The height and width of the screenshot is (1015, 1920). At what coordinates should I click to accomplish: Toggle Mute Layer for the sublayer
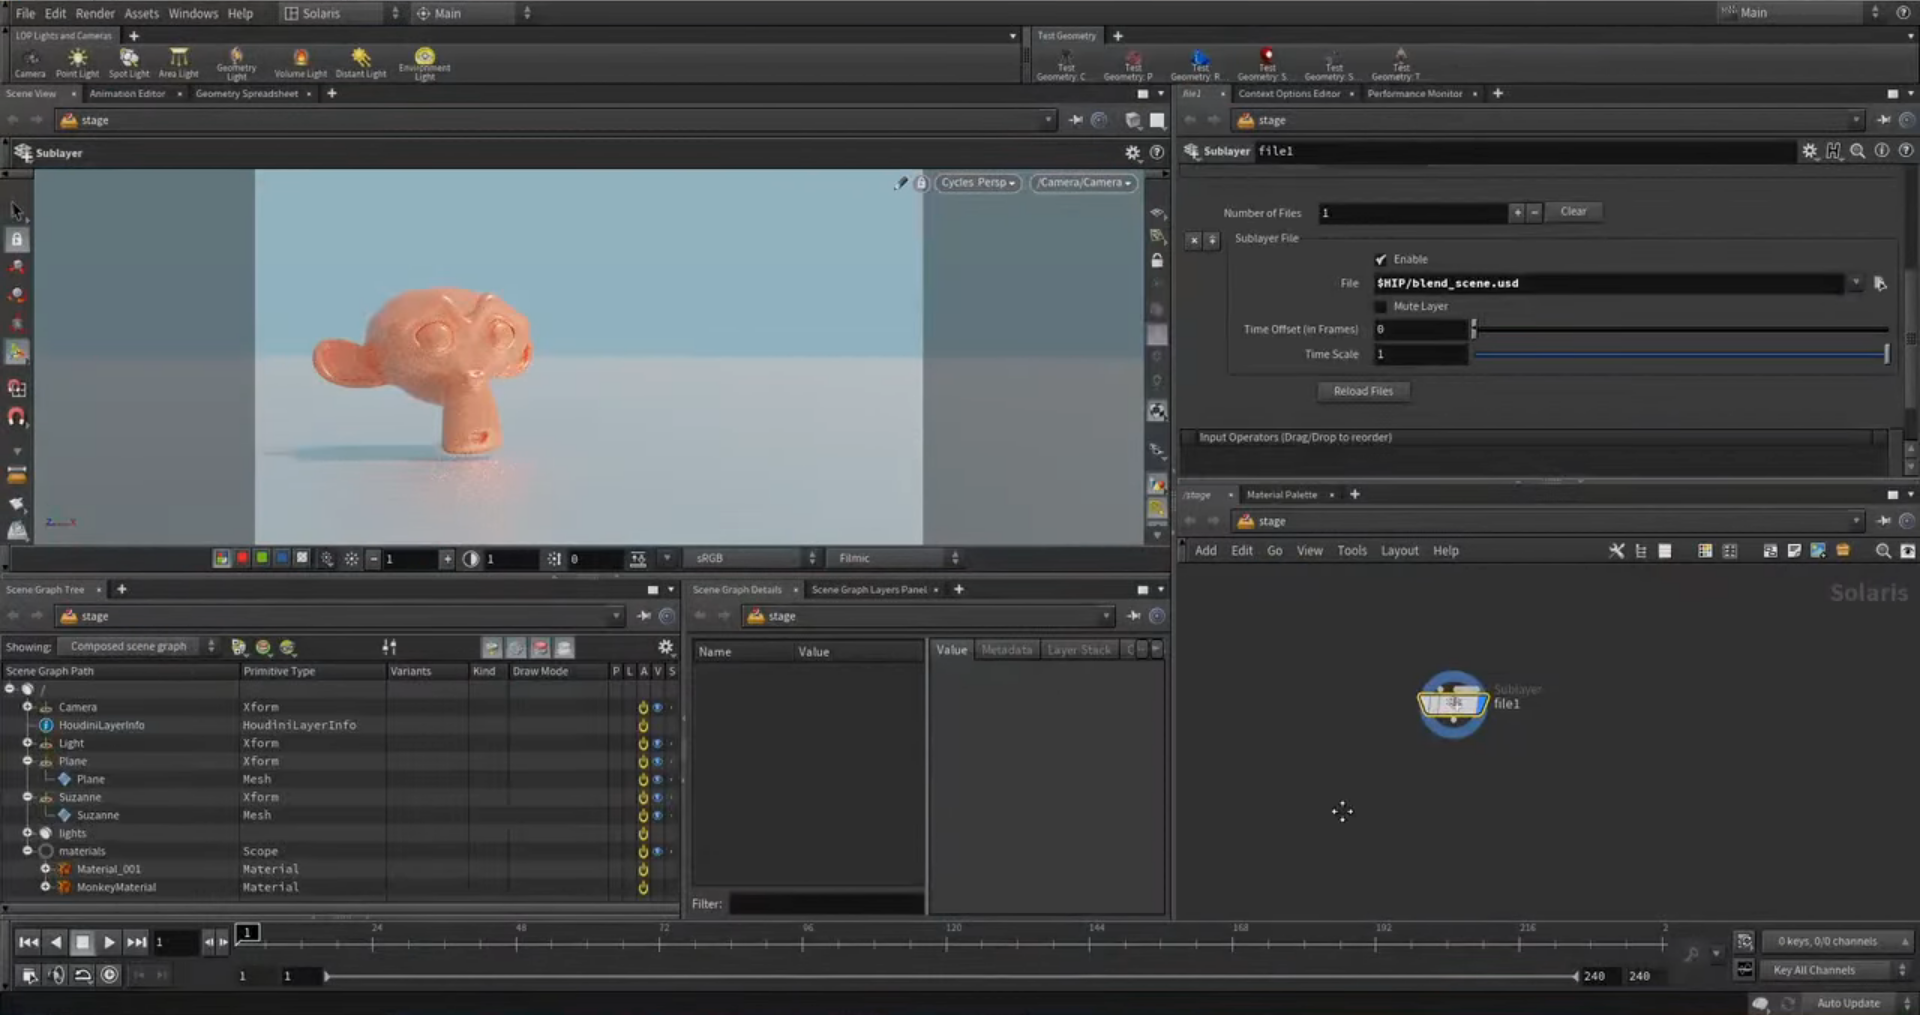pos(1381,306)
